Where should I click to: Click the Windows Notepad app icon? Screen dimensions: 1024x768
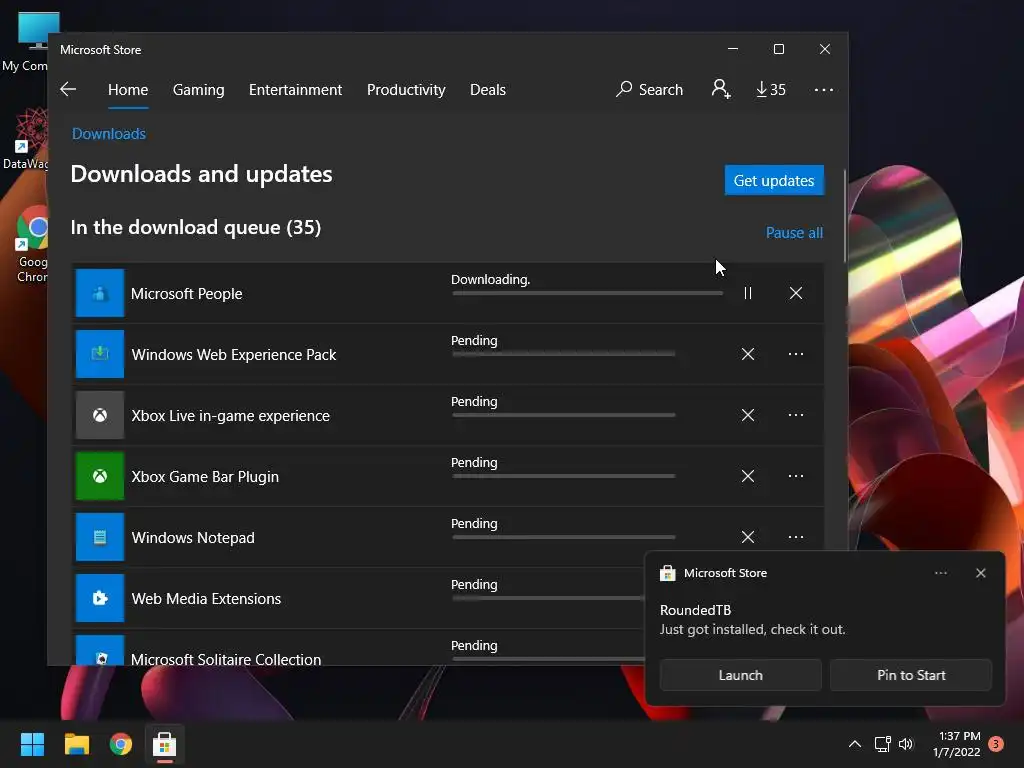tap(100, 537)
